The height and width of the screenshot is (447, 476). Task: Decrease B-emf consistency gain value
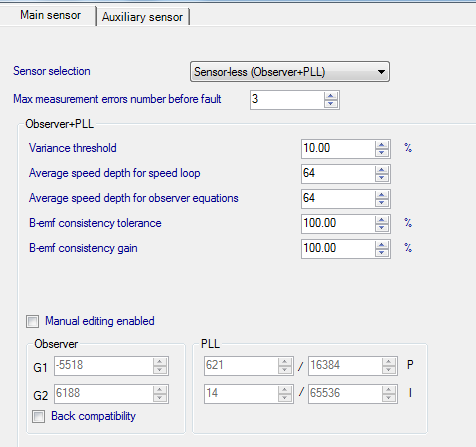tap(382, 253)
